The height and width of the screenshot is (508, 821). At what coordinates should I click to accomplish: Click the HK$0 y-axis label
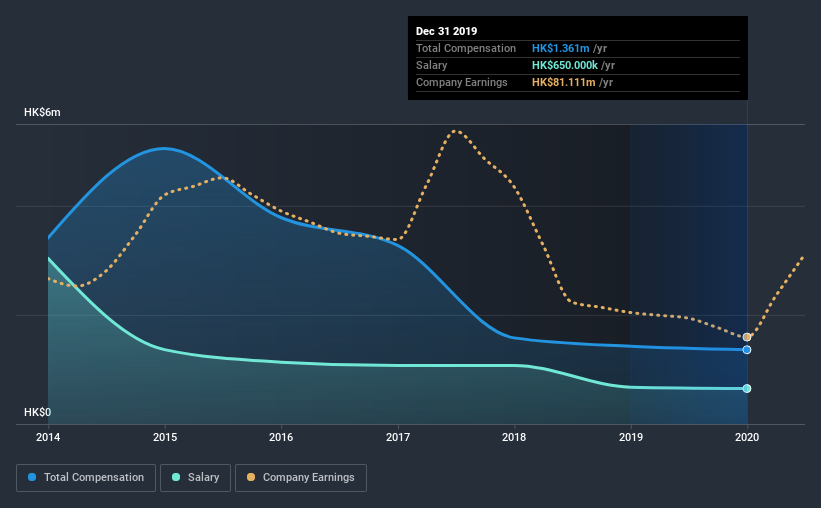38,413
